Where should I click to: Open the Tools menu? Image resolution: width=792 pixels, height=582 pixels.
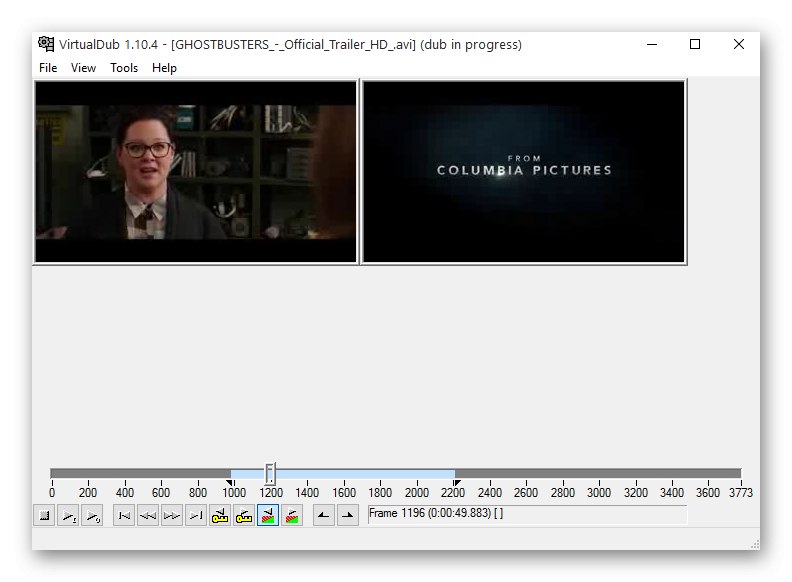point(124,68)
